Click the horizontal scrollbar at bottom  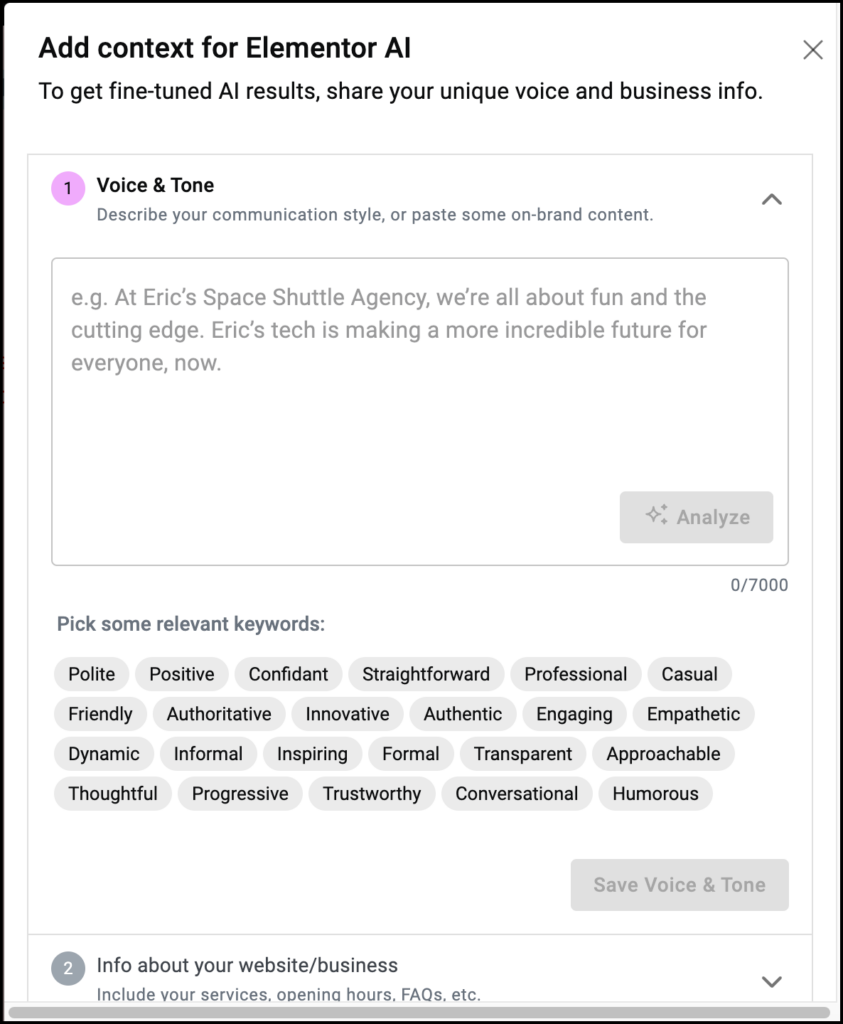pos(418,1012)
